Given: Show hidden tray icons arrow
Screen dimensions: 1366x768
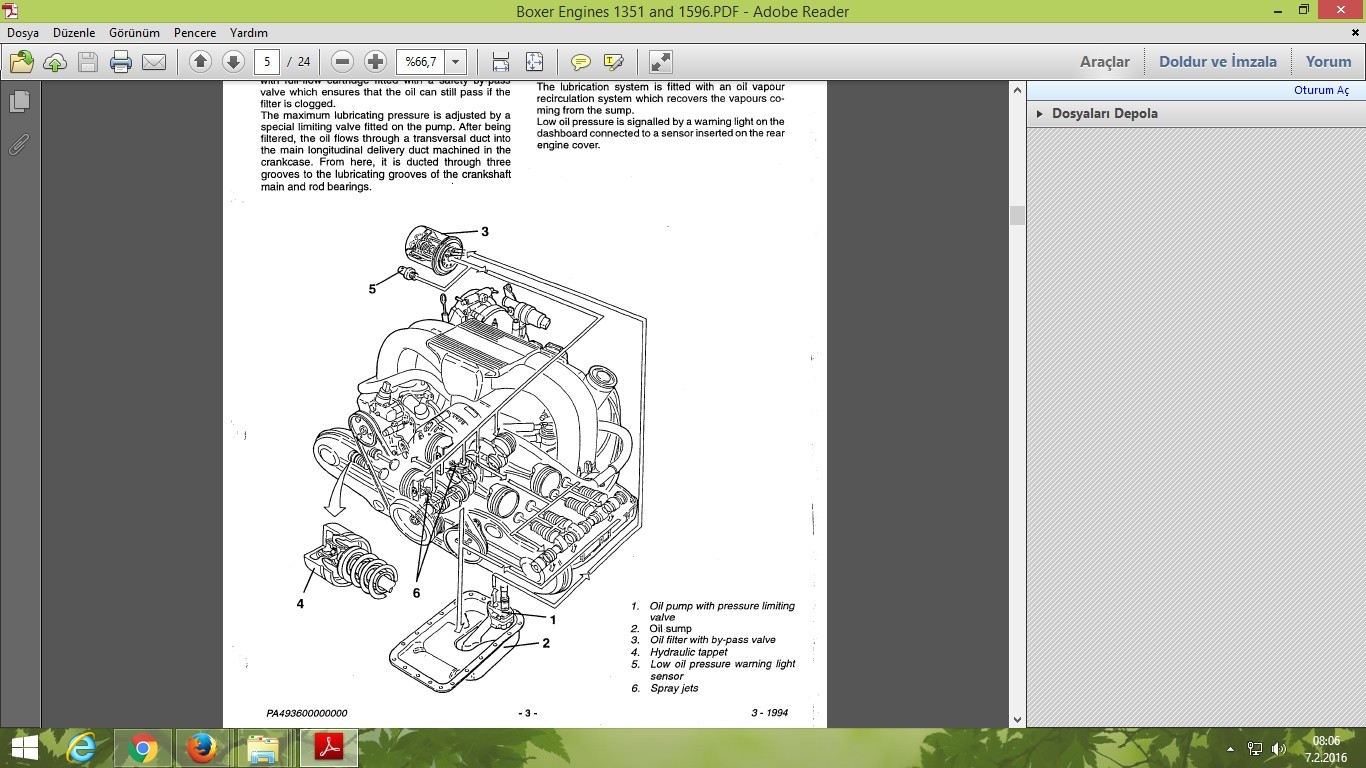Looking at the screenshot, I should tap(1230, 748).
